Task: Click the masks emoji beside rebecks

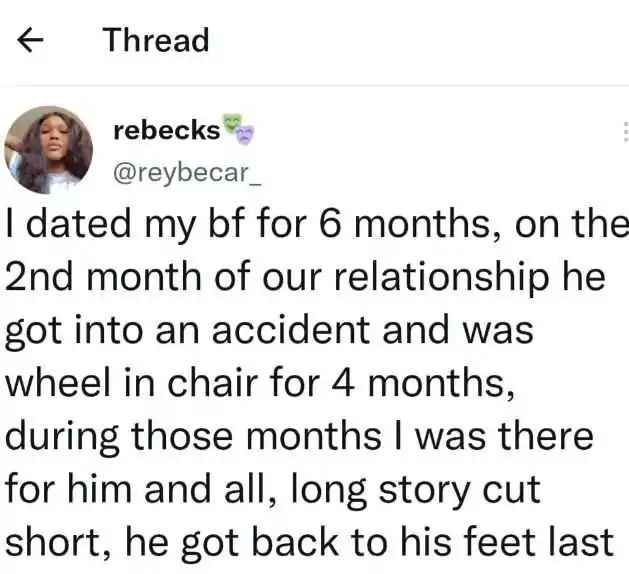Action: point(239,130)
